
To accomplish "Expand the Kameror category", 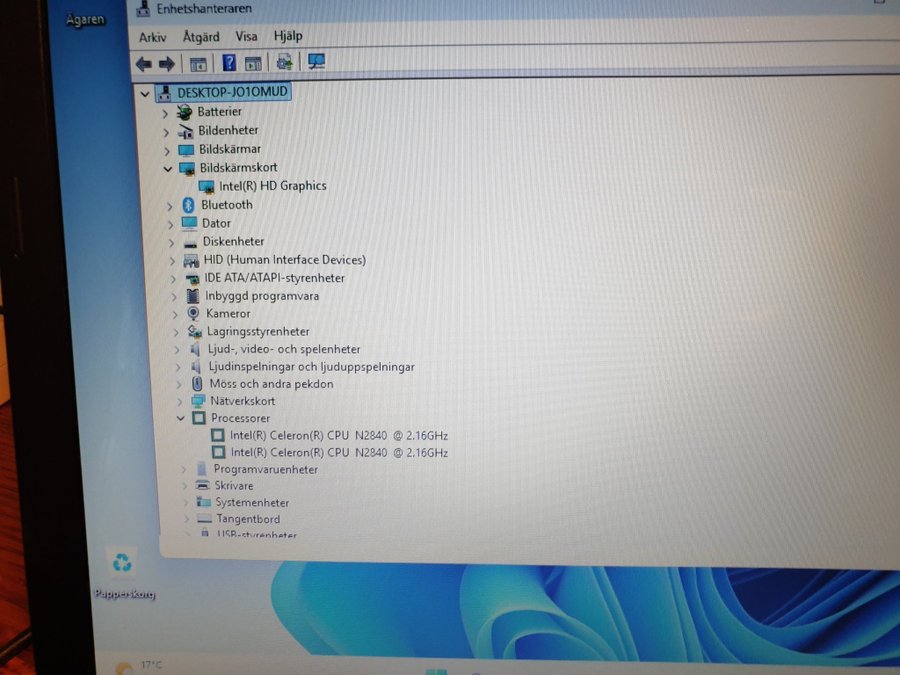I will (x=175, y=315).
